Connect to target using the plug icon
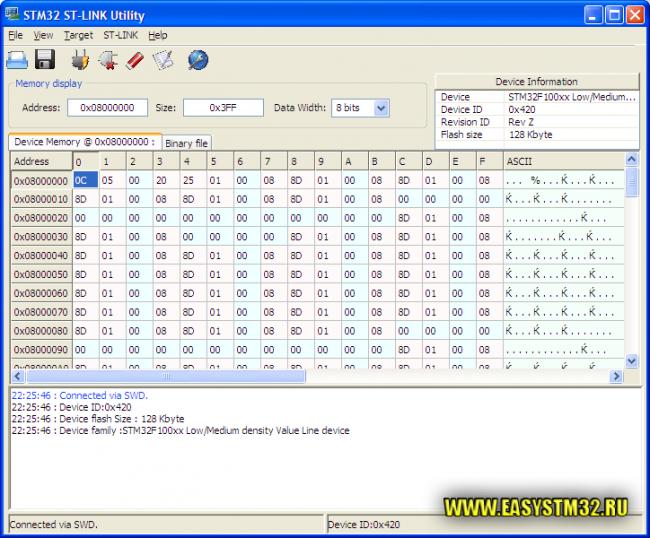The image size is (650, 538). [80, 60]
